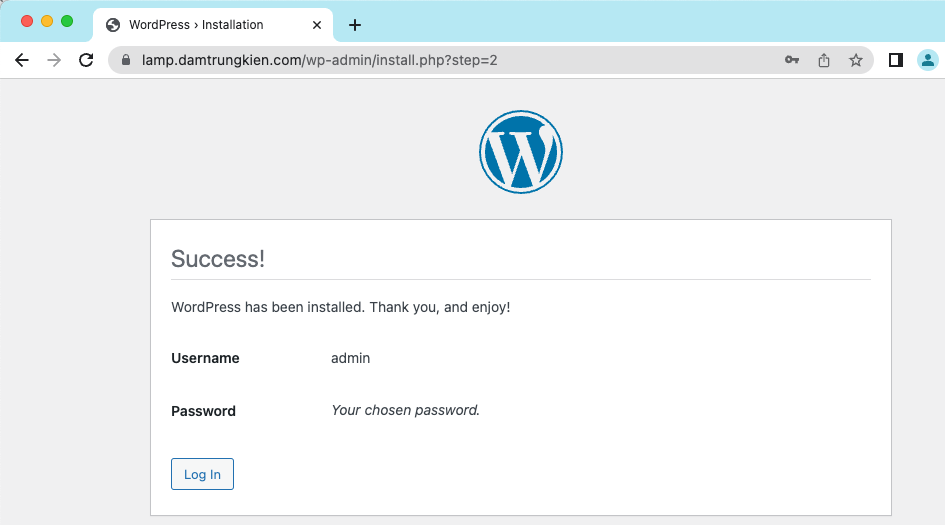Image resolution: width=945 pixels, height=525 pixels.
Task: Click the browser forward arrow
Action: click(x=54, y=60)
